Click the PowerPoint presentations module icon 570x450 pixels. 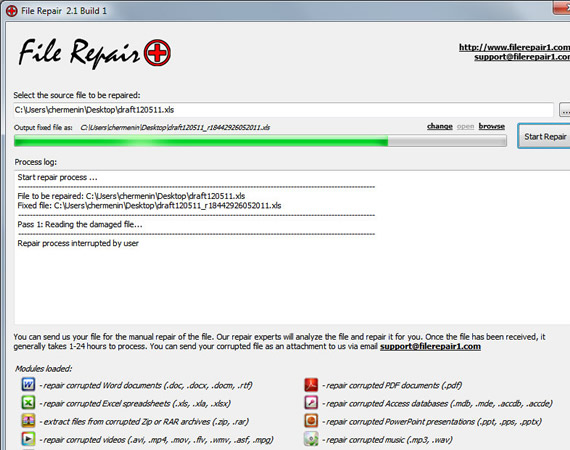coord(311,421)
